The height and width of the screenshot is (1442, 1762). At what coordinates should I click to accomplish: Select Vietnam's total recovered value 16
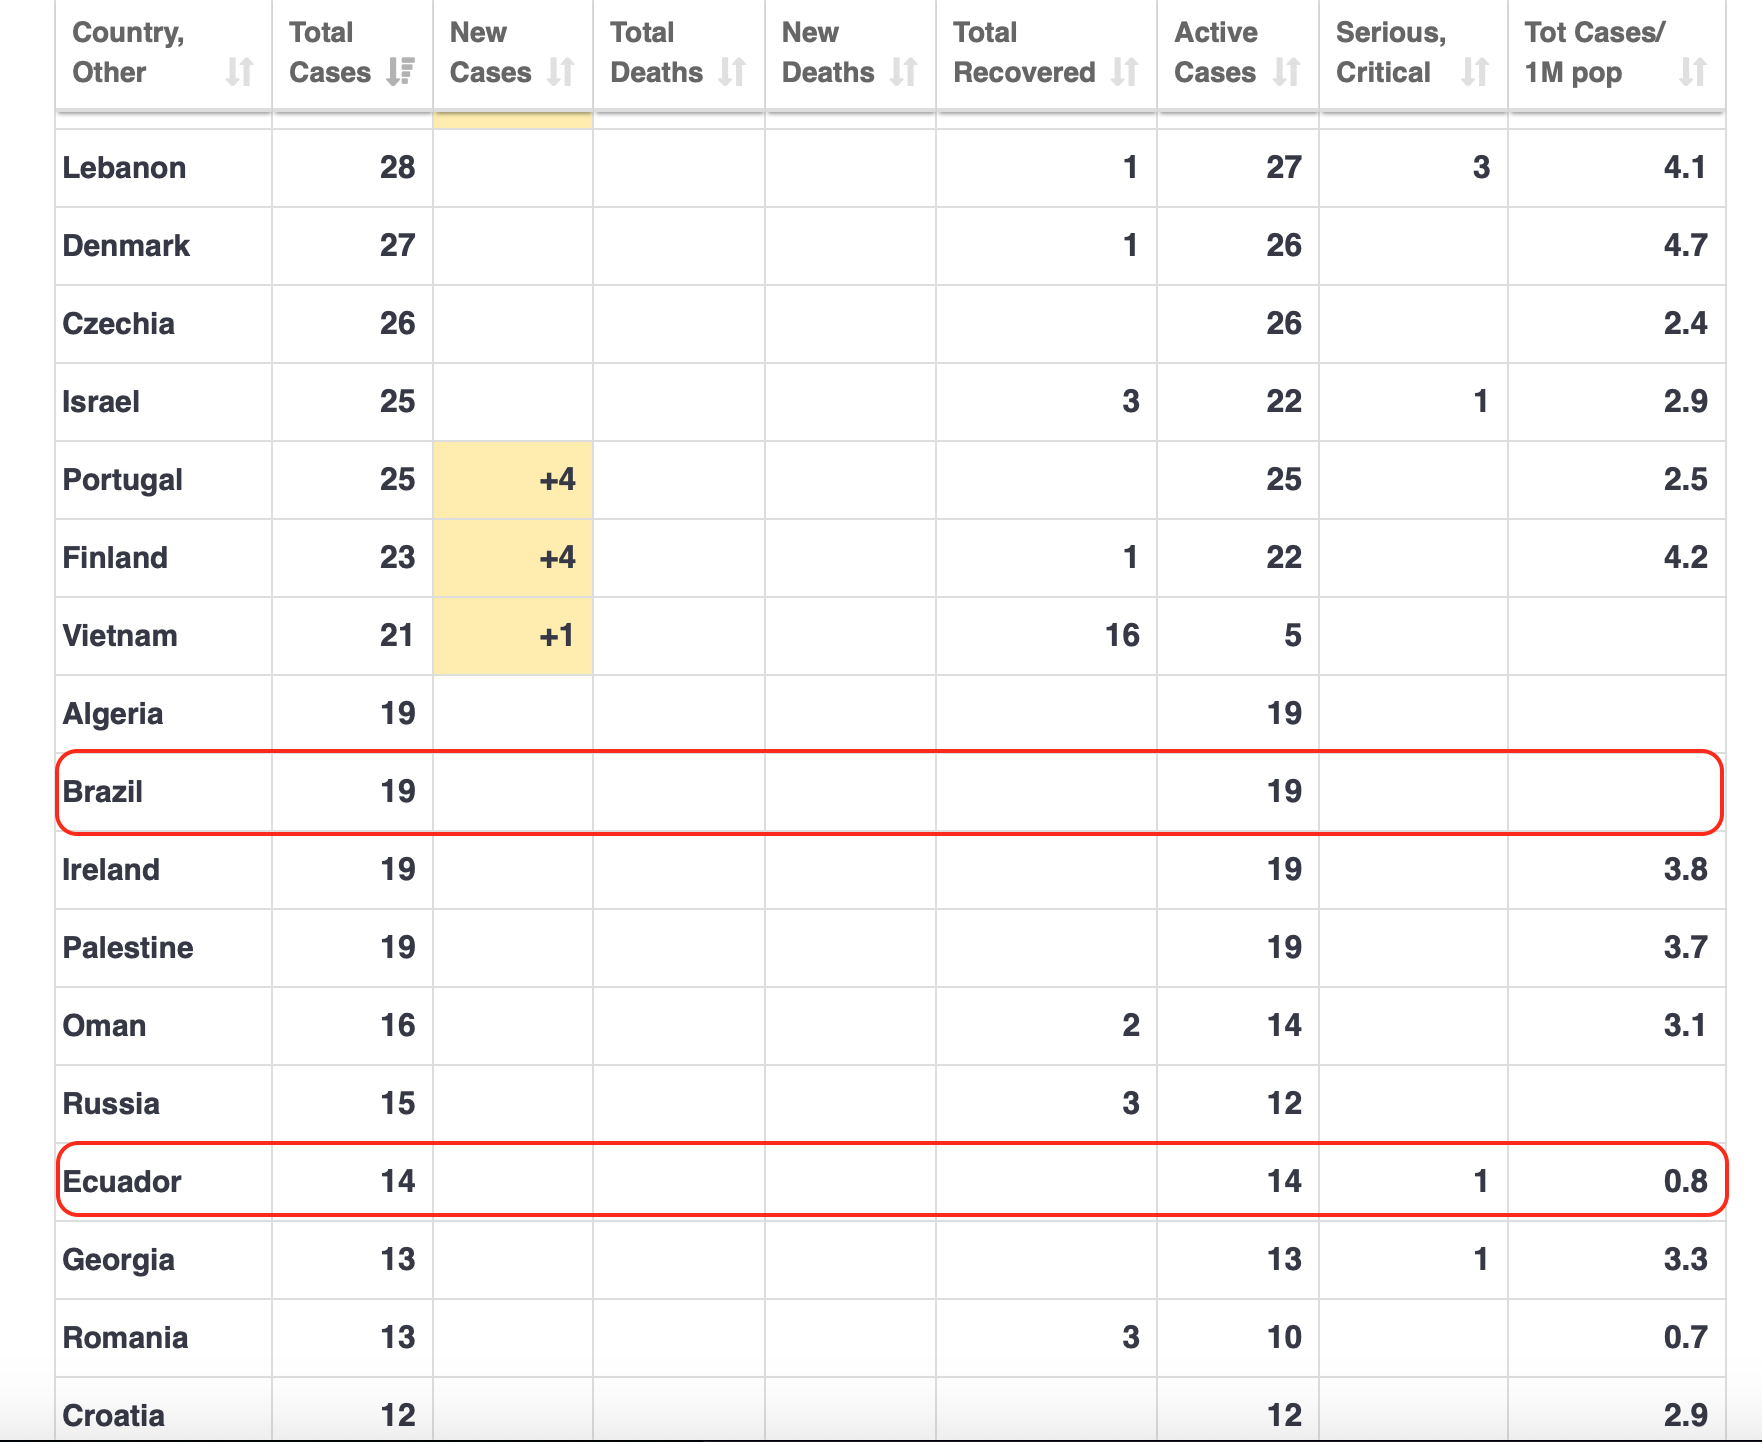(1122, 635)
